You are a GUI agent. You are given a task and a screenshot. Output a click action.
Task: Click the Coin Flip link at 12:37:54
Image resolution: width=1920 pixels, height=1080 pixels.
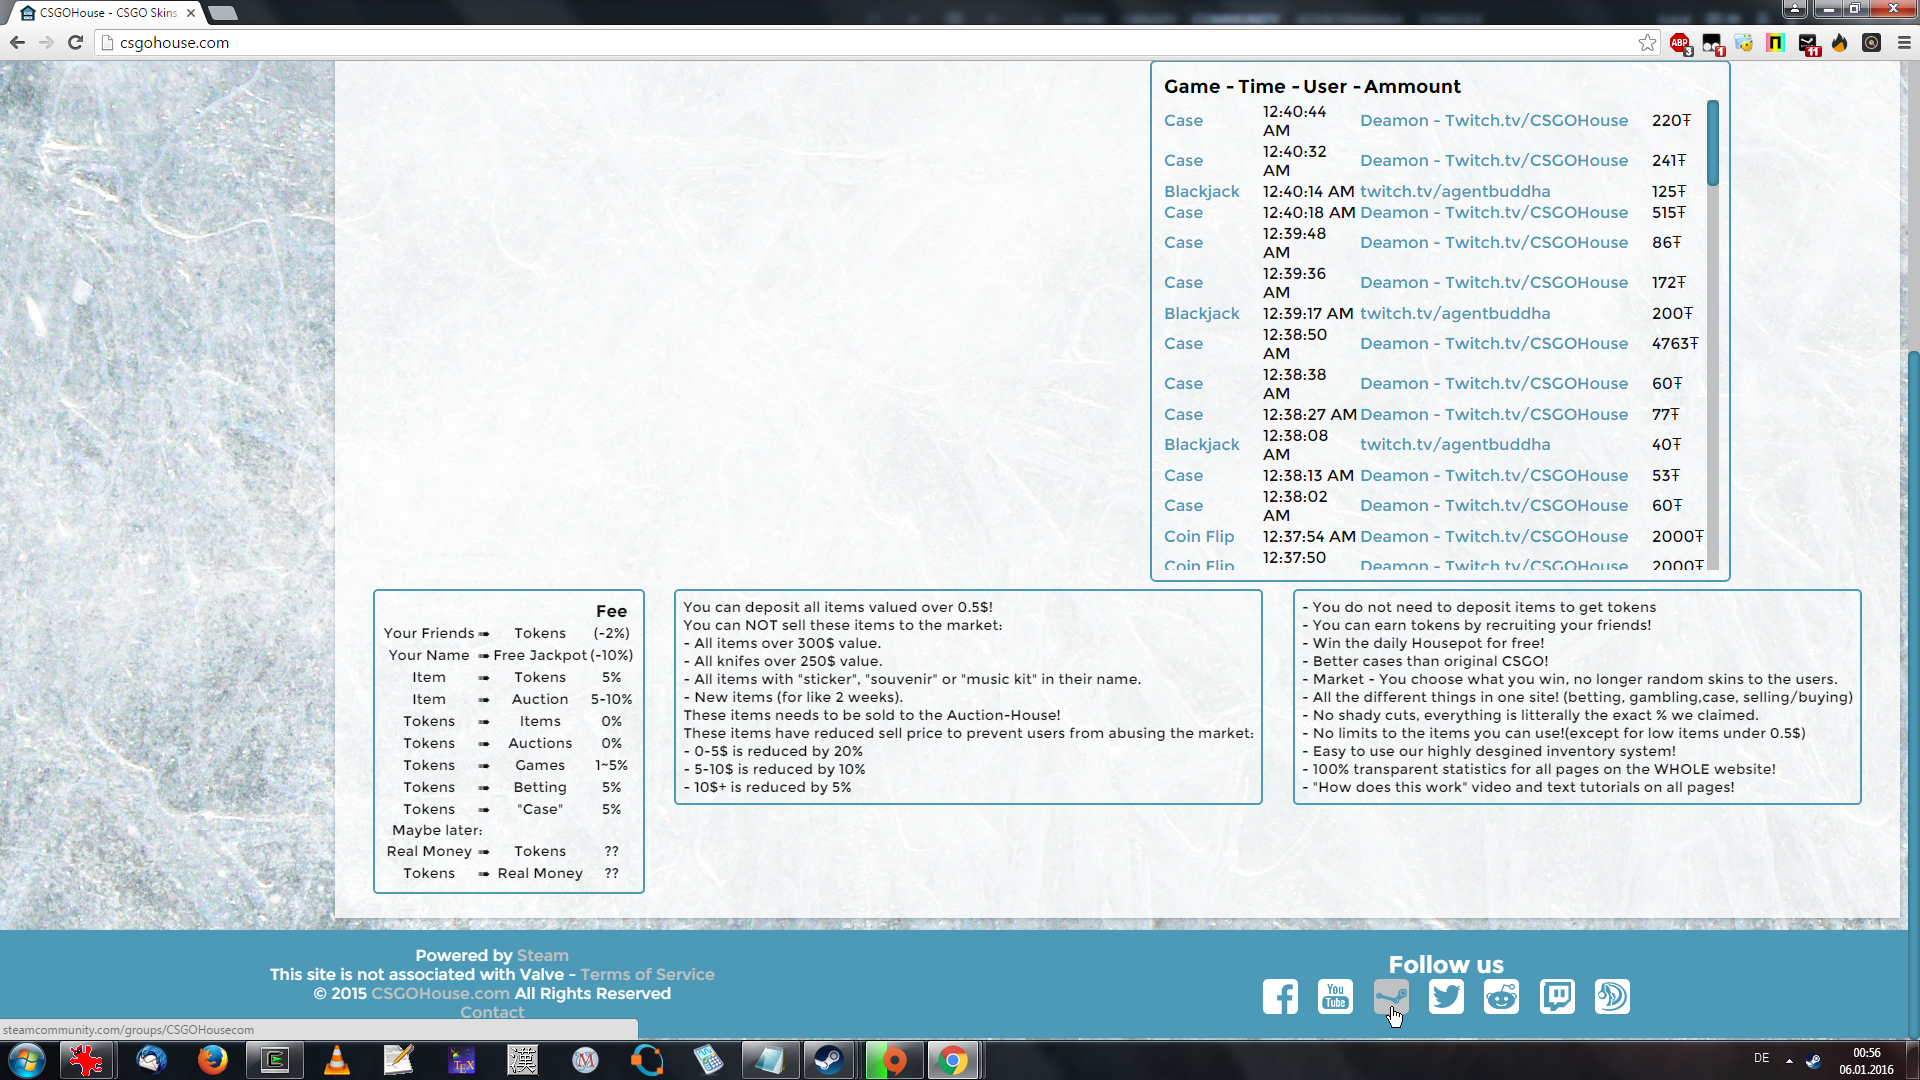point(1198,536)
